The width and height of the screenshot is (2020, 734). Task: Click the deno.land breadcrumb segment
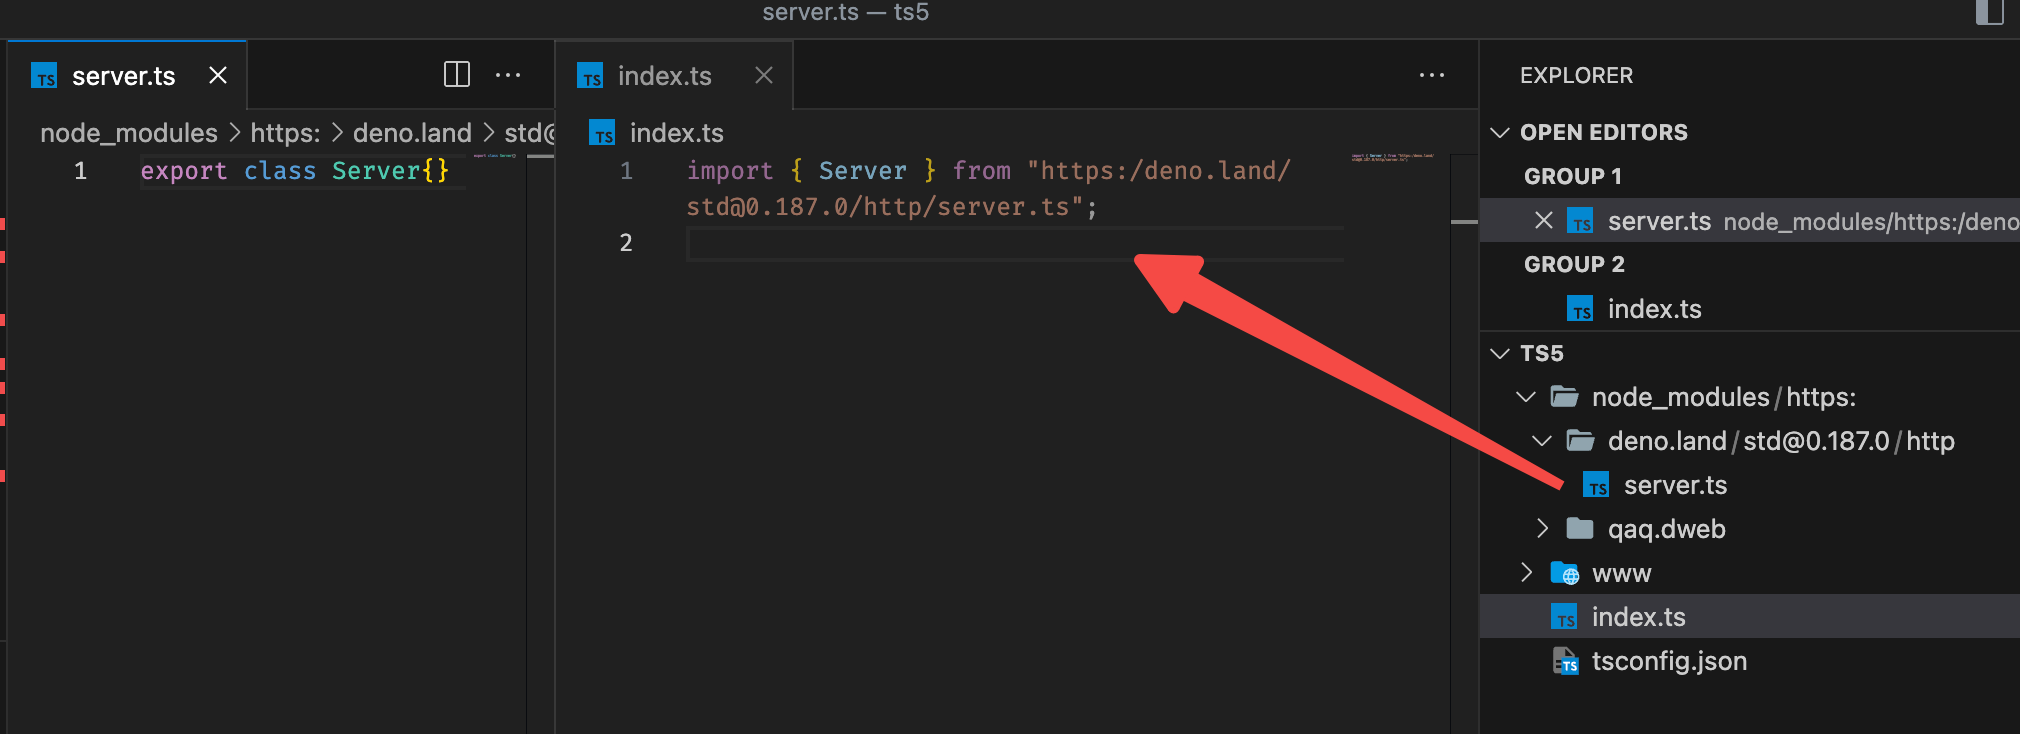412,133
